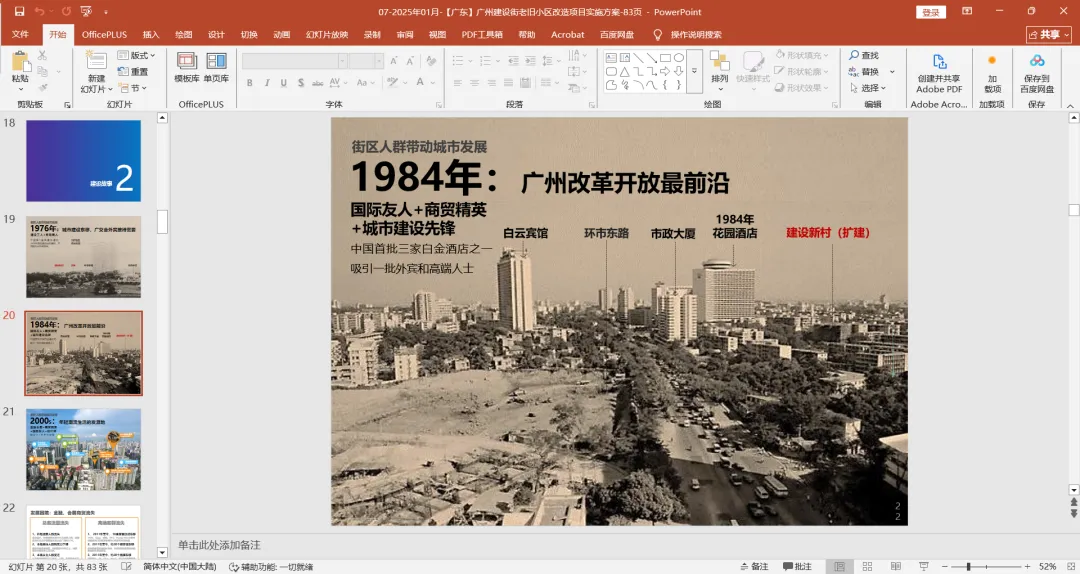The image size is (1080, 574).
Task: Click the 登录 sign-in button
Action: (931, 12)
